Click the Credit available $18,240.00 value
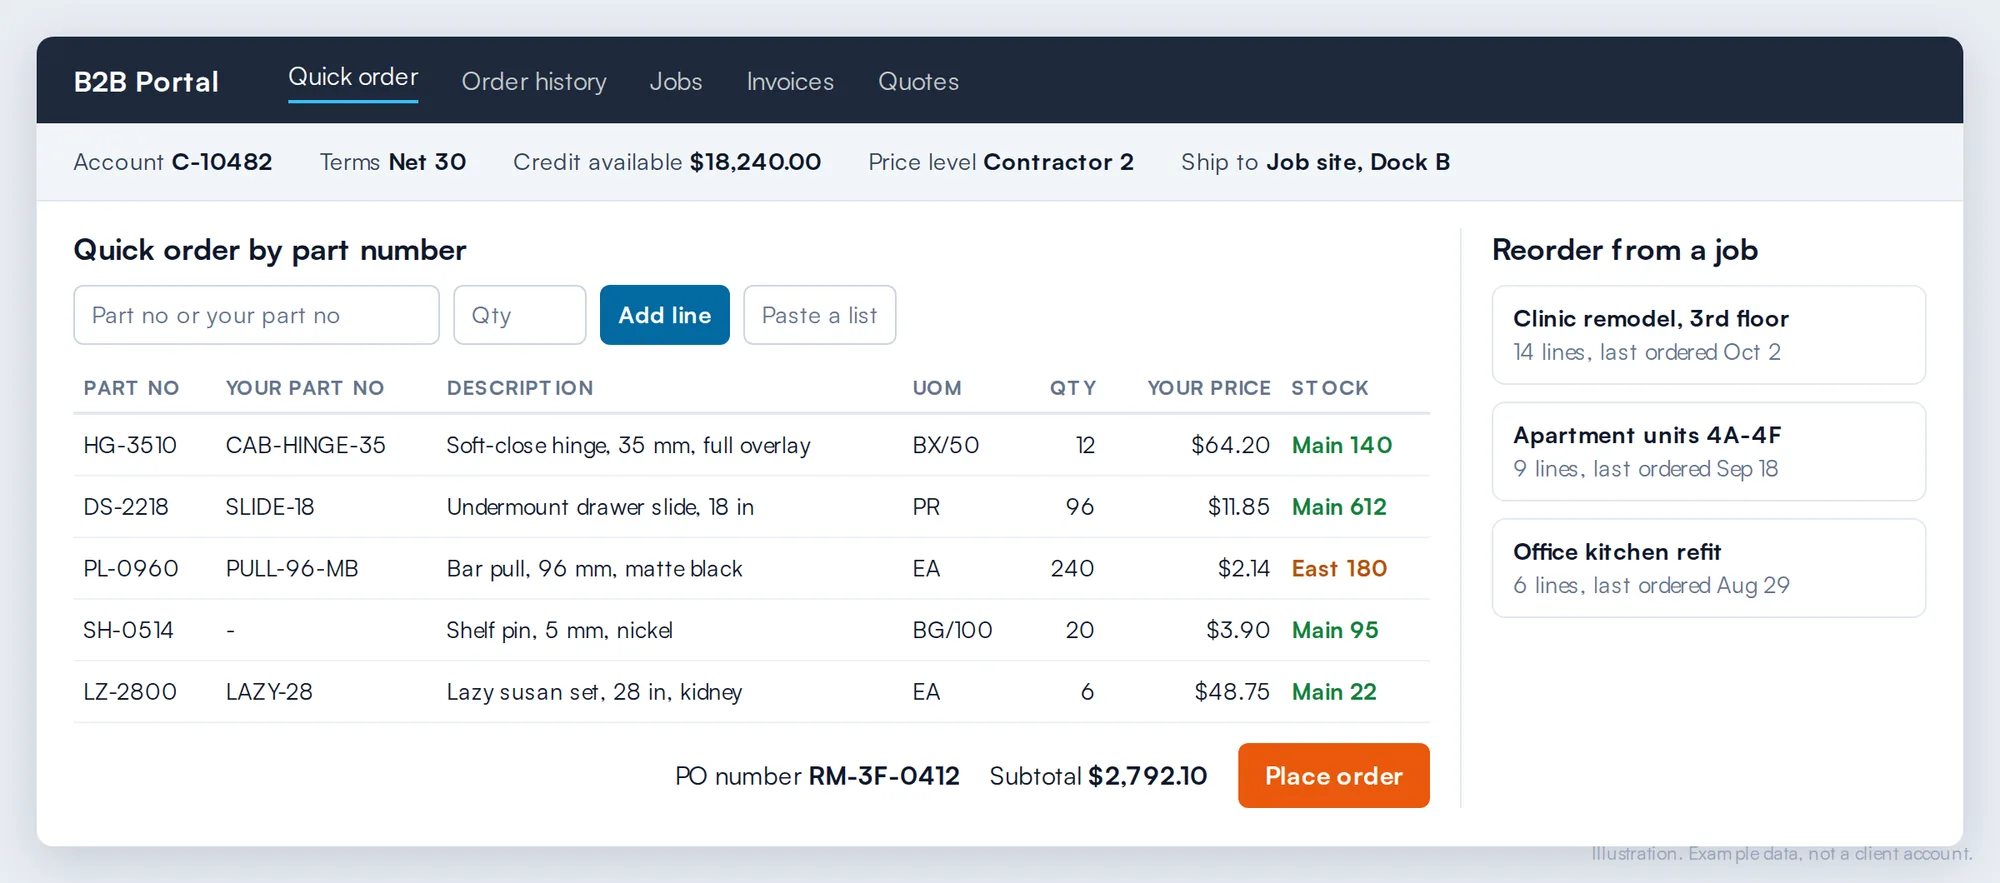2000x883 pixels. [x=755, y=162]
